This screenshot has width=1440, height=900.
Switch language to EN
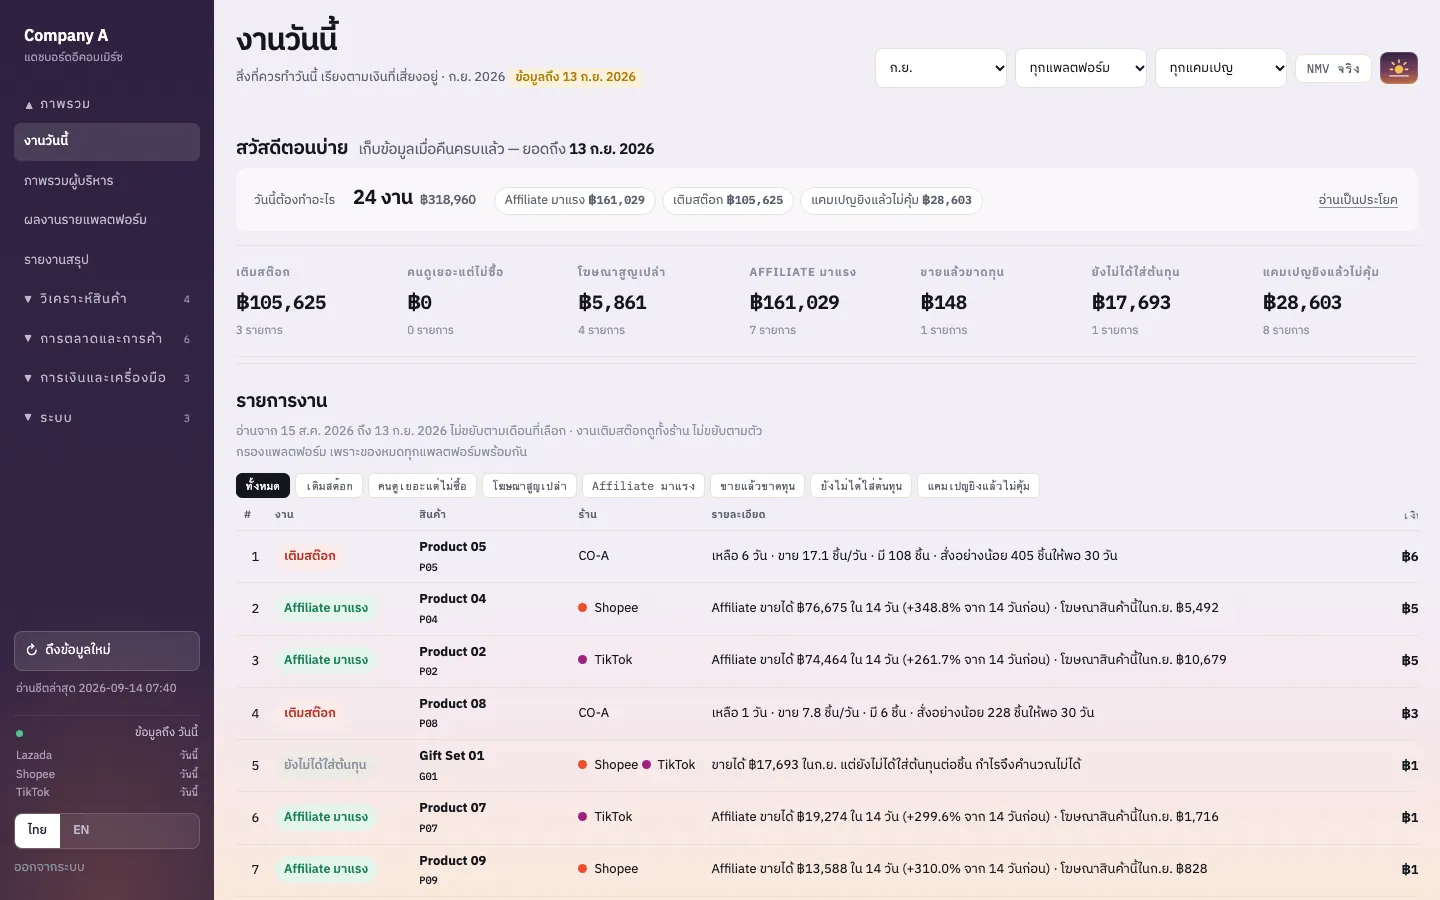(x=81, y=830)
